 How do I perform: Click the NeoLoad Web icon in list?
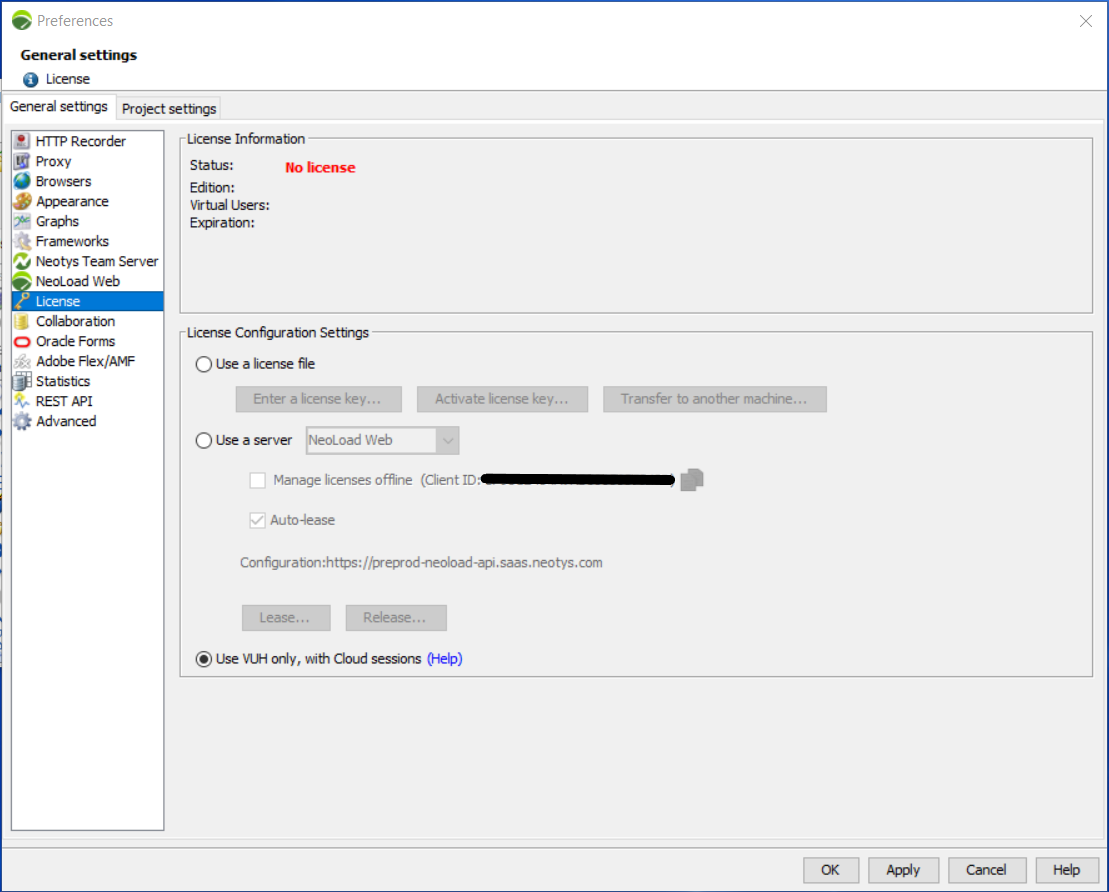coord(22,281)
